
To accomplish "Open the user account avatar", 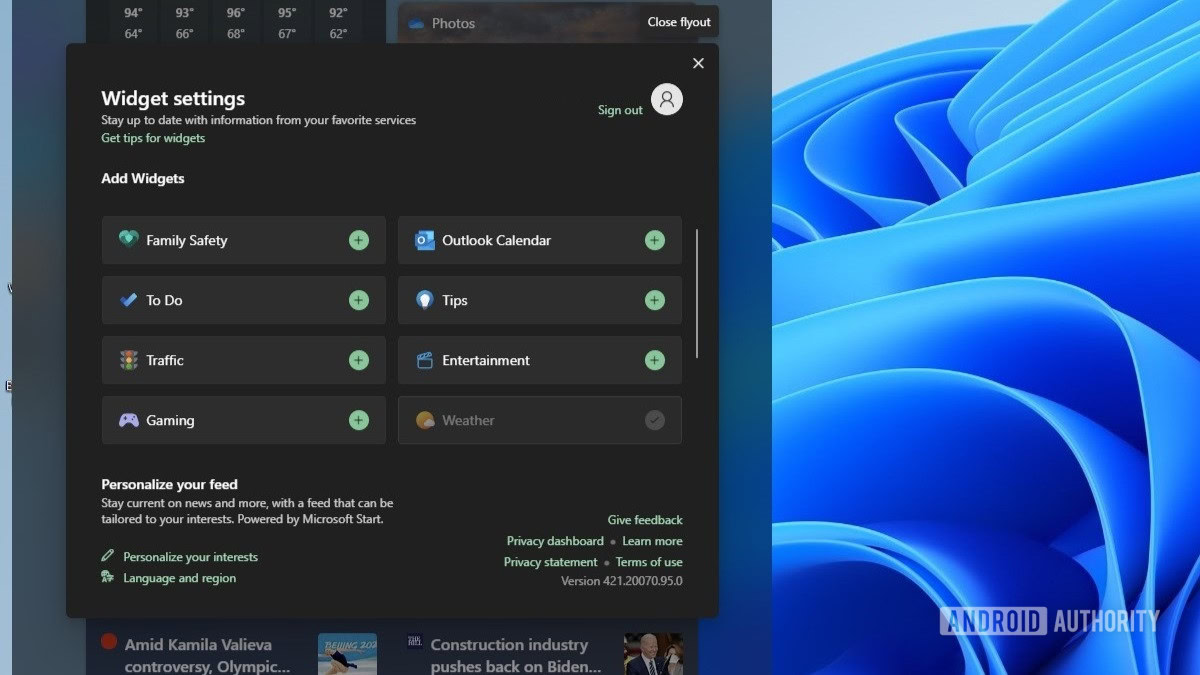I will click(x=667, y=99).
